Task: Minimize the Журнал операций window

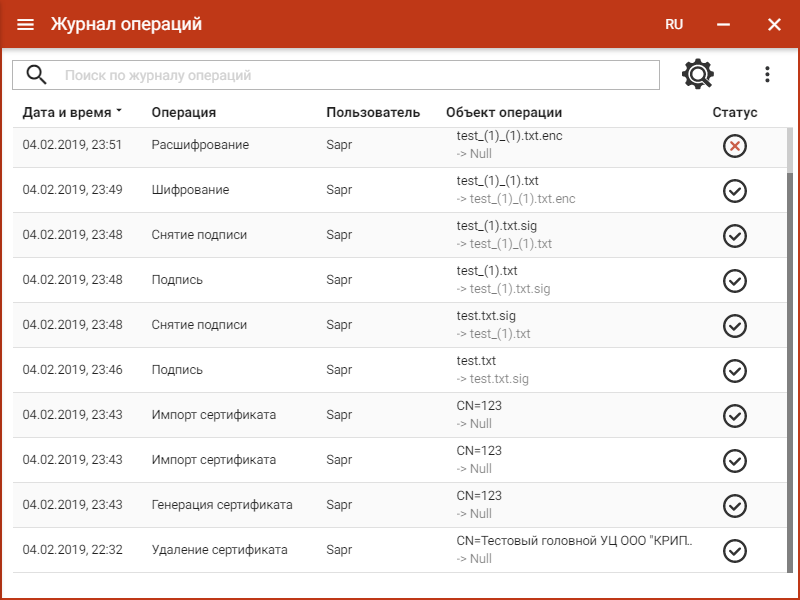Action: pyautogui.click(x=723, y=25)
